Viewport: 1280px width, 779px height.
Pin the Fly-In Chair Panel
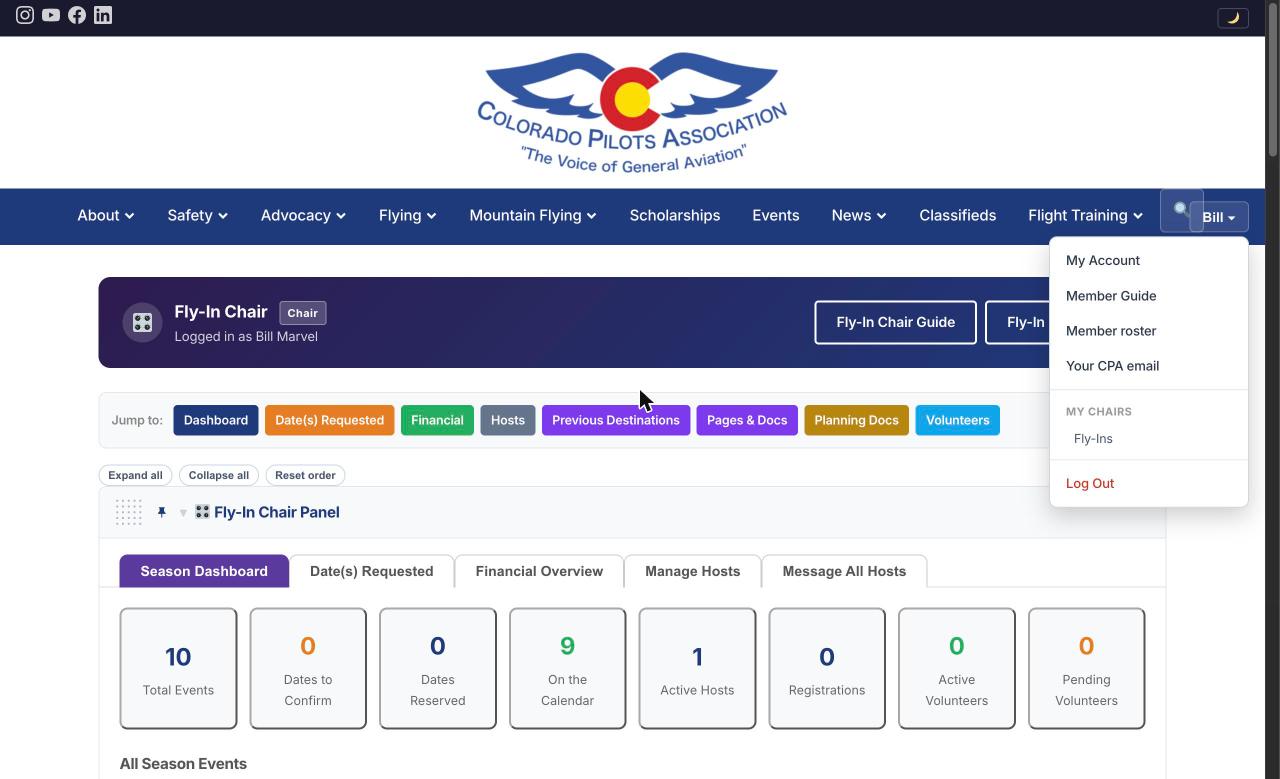(161, 512)
